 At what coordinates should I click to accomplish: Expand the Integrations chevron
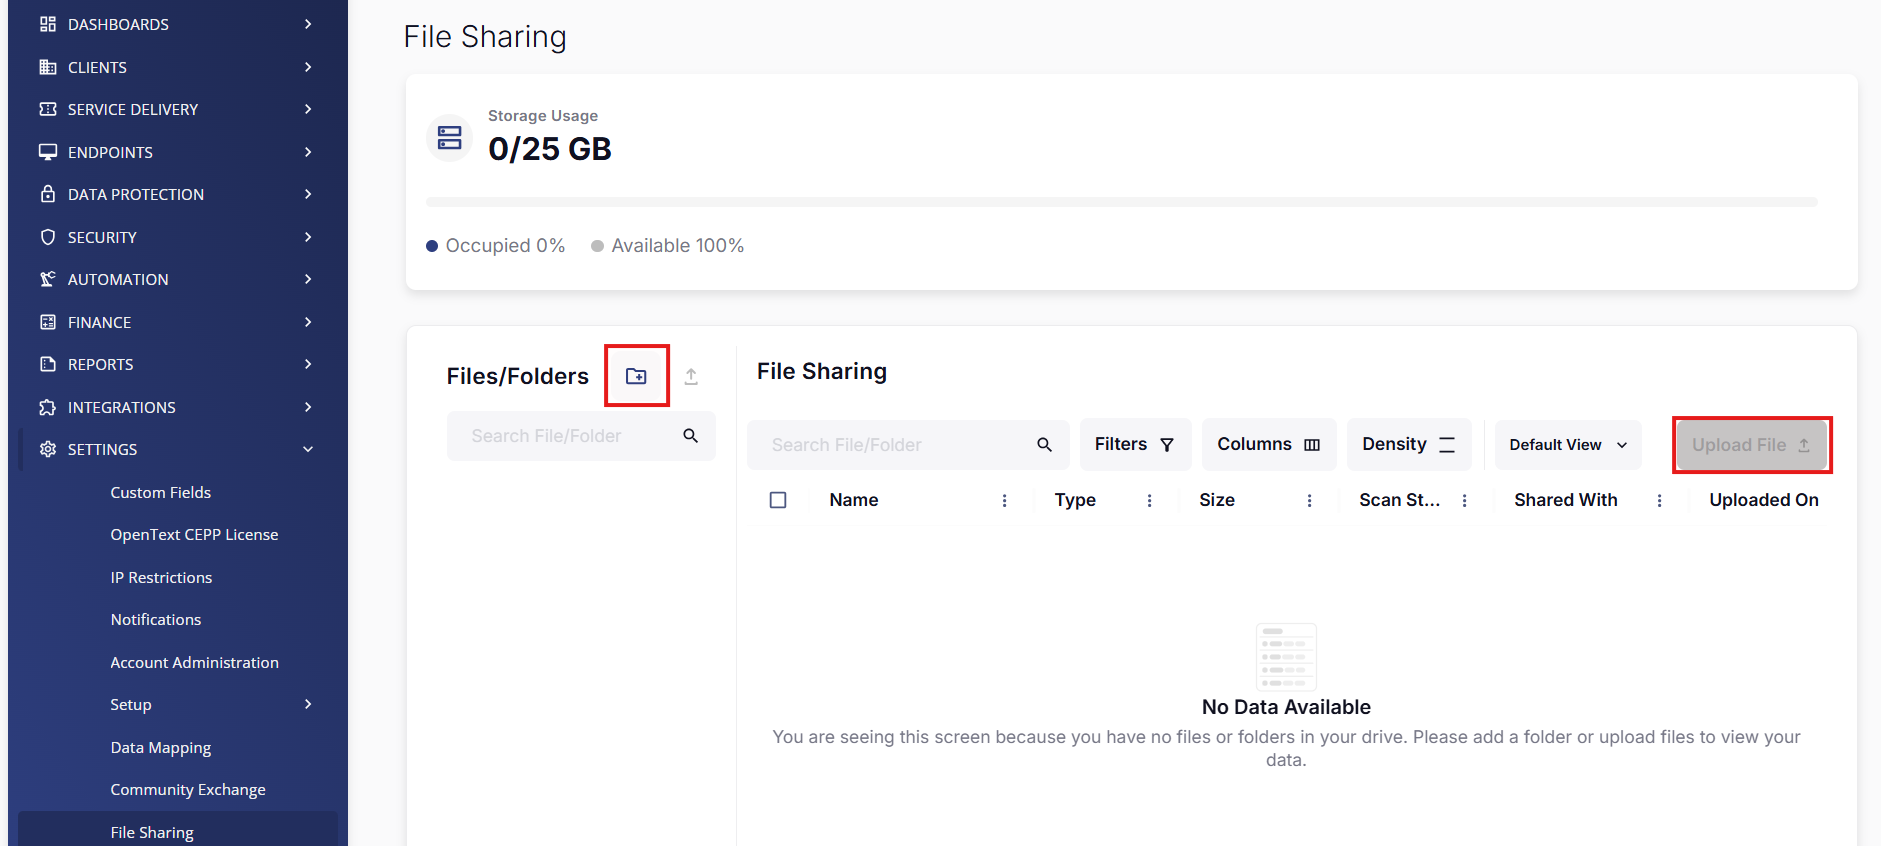[308, 407]
